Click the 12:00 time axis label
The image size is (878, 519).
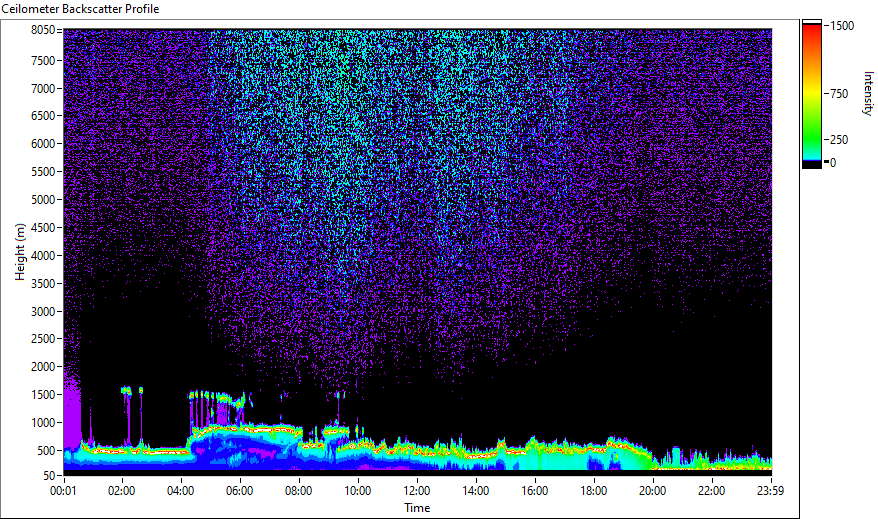point(417,491)
